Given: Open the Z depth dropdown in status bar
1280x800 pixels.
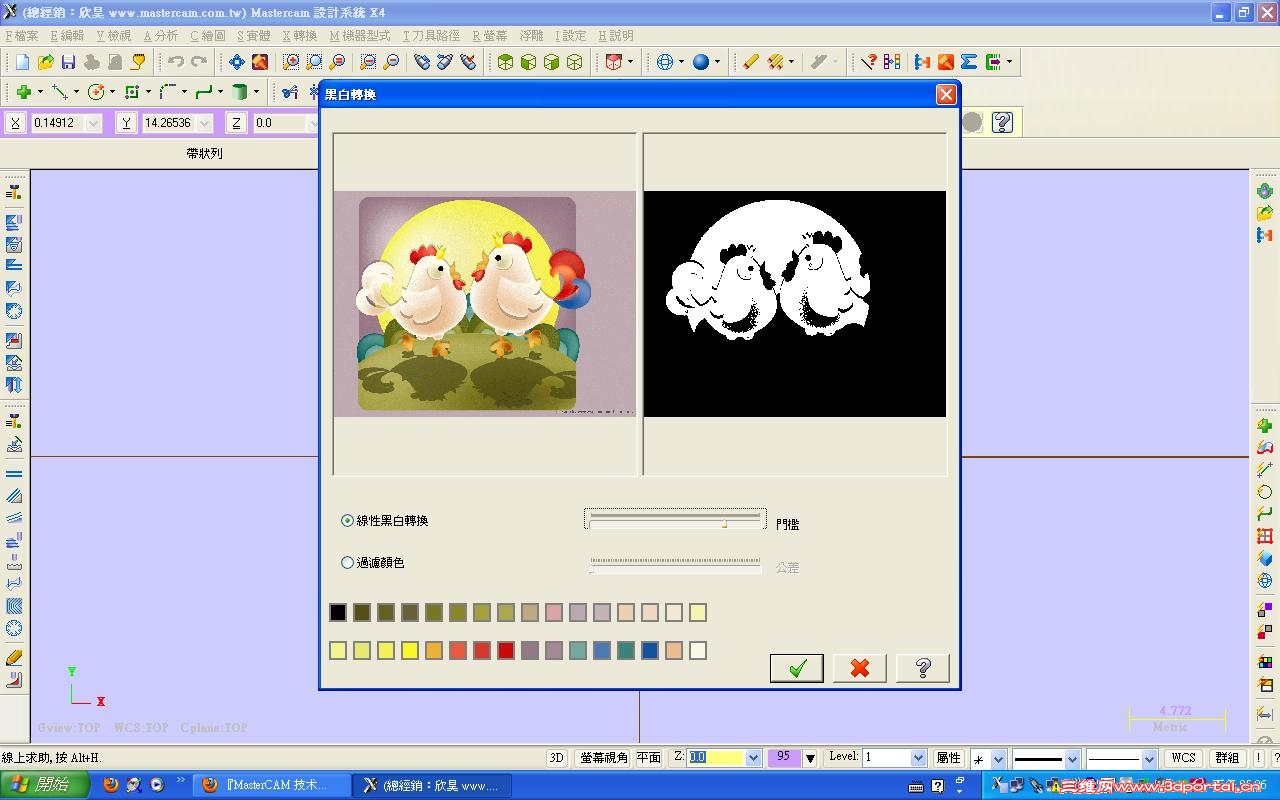Looking at the screenshot, I should pyautogui.click(x=754, y=758).
